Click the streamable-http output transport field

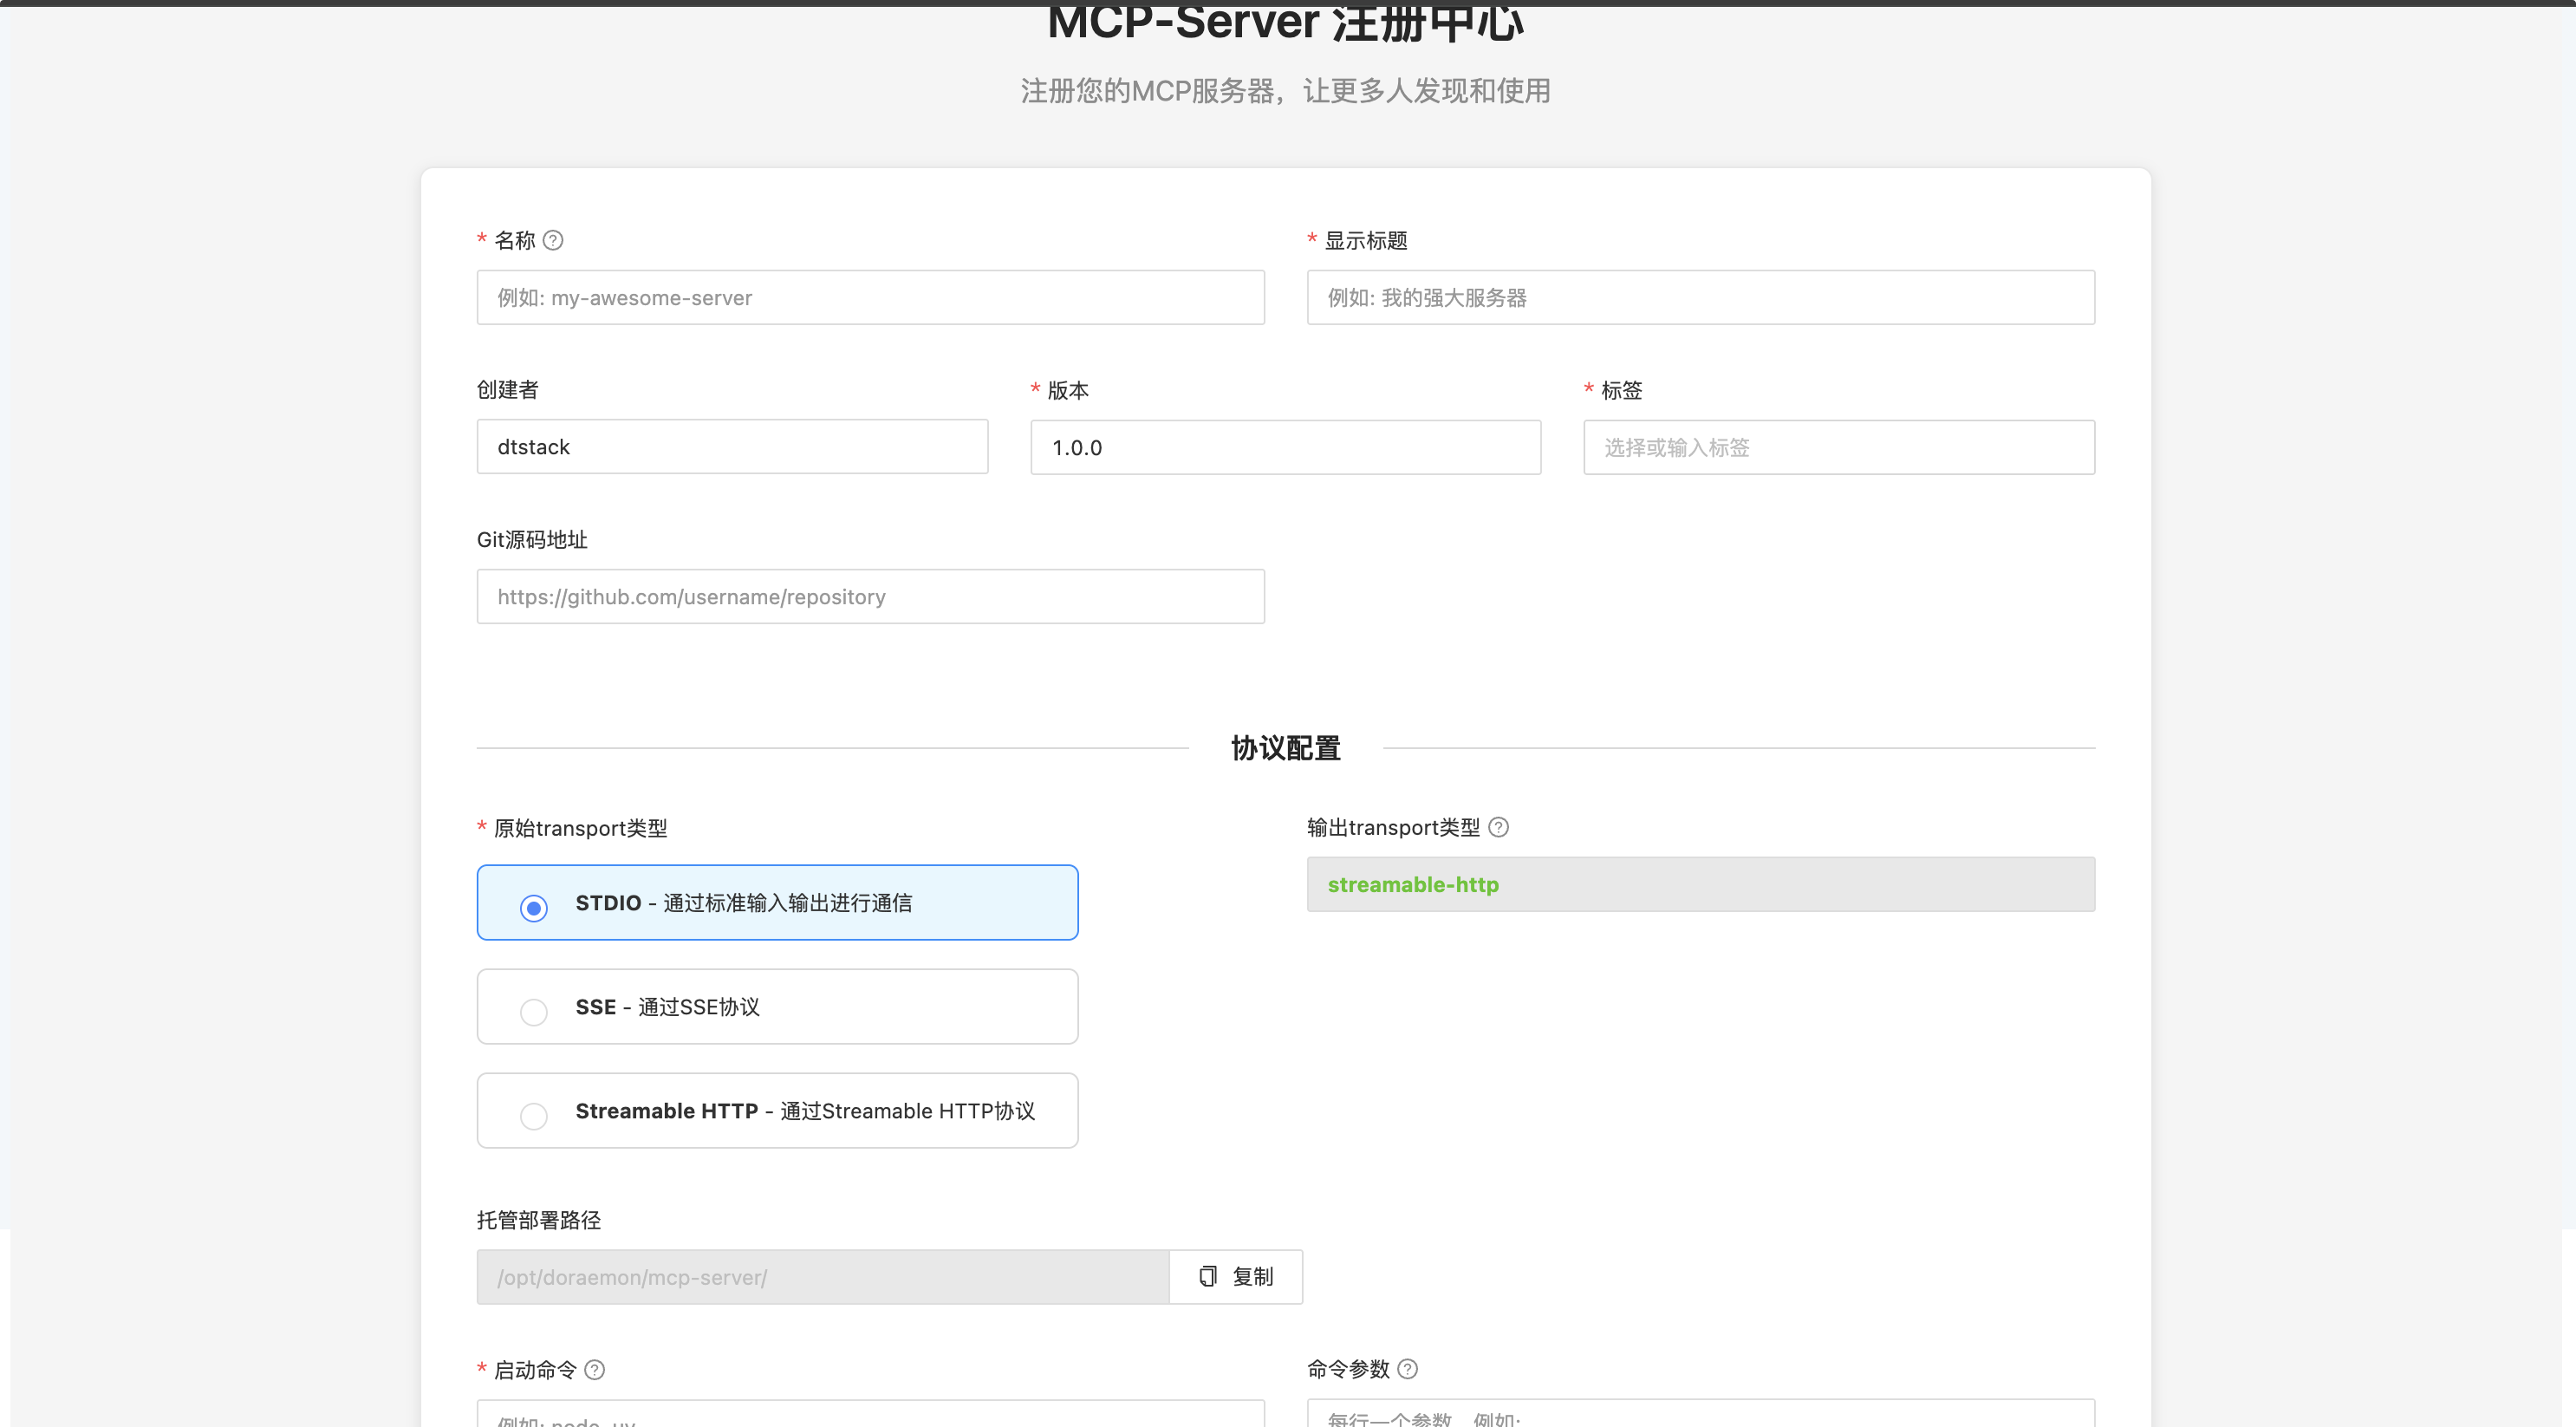click(x=1700, y=884)
